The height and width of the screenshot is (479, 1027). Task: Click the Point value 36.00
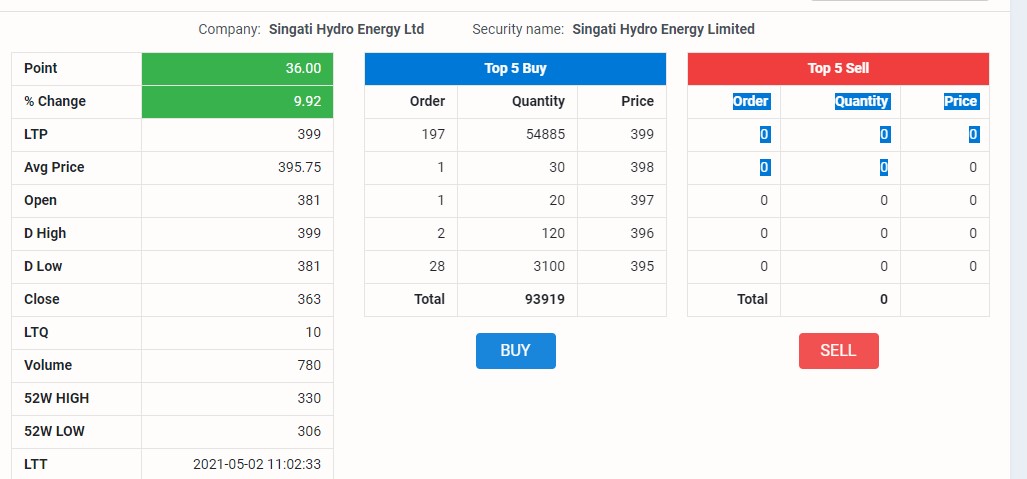click(303, 68)
